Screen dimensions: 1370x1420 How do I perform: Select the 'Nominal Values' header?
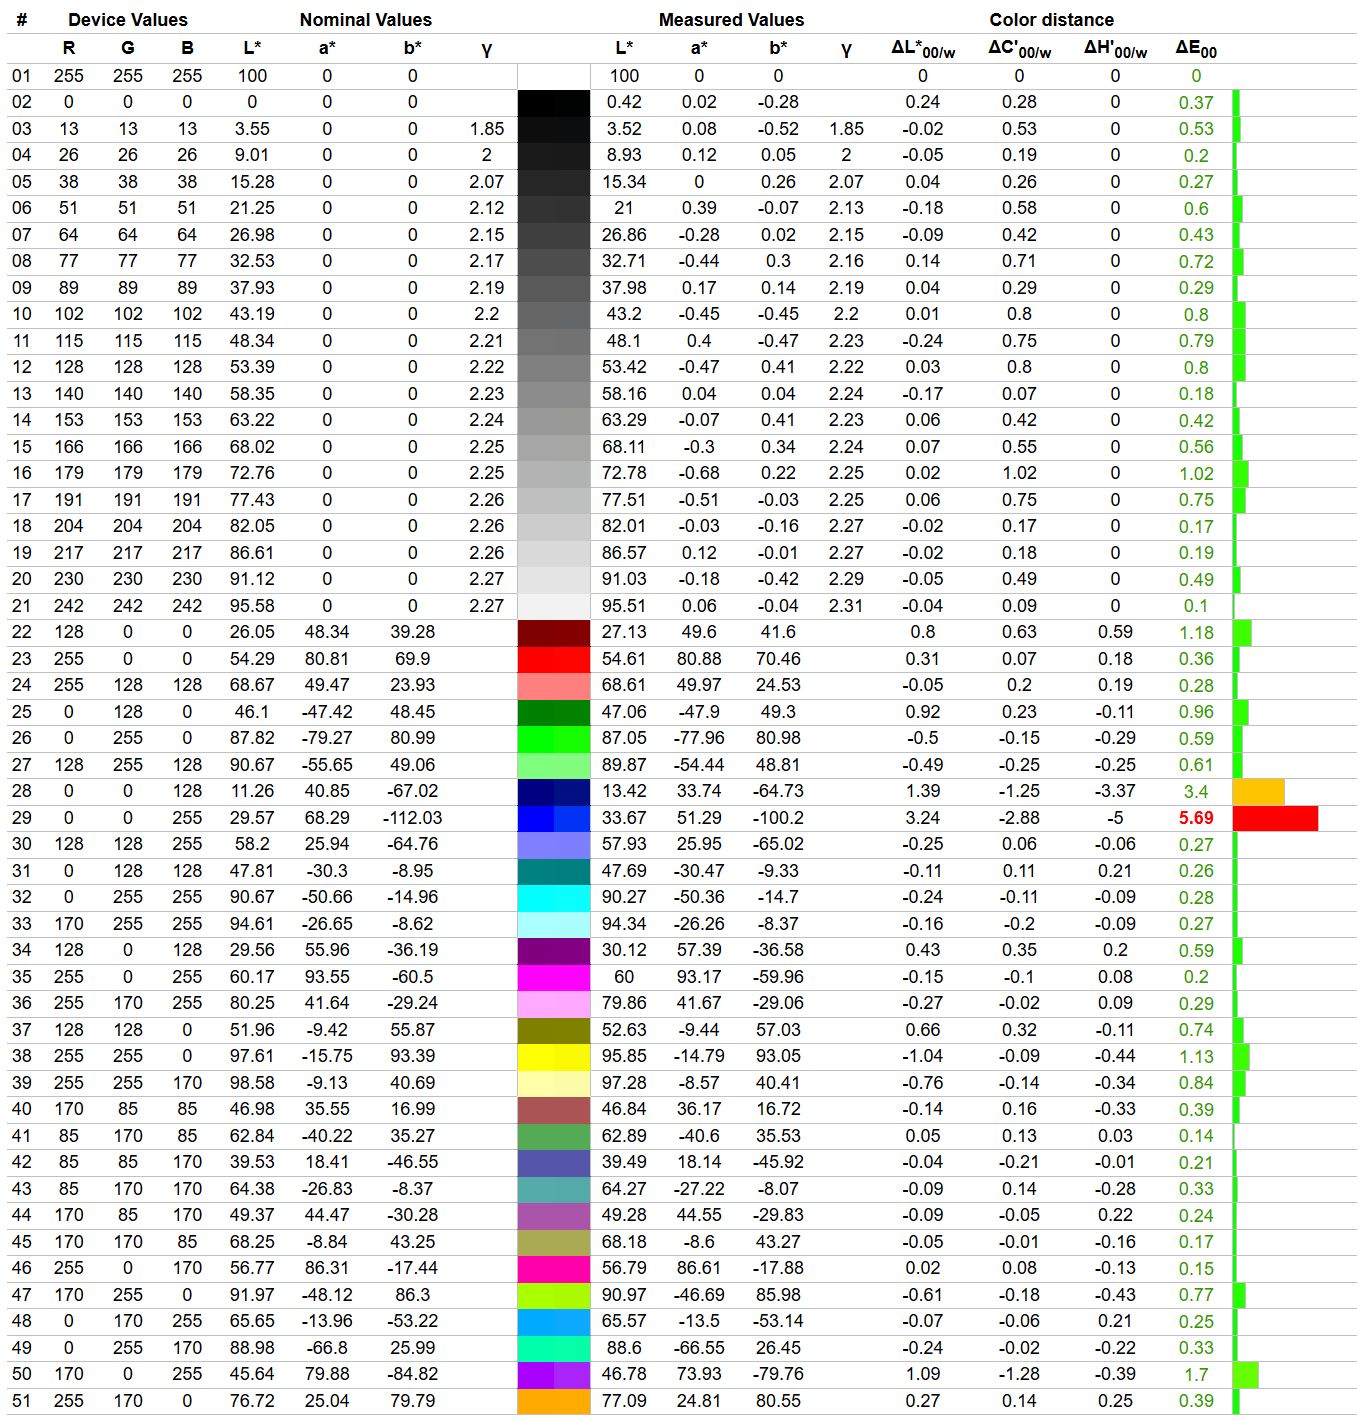coord(366,19)
